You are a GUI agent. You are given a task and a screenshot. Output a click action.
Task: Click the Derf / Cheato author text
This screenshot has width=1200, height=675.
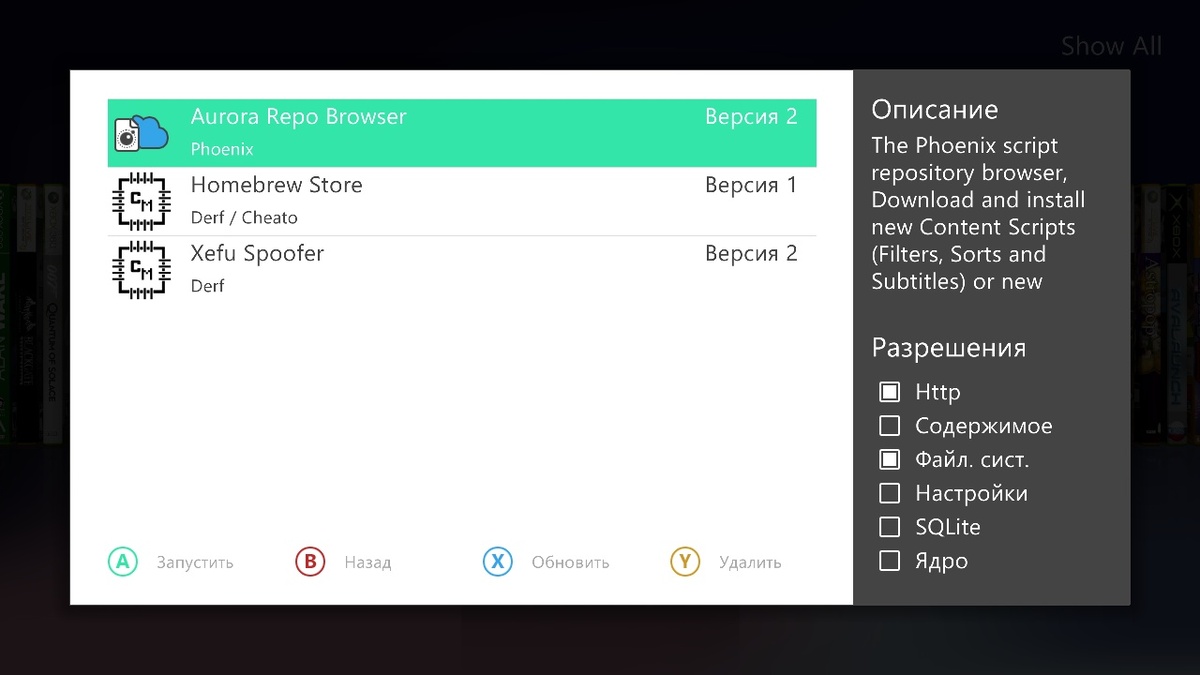tap(244, 217)
